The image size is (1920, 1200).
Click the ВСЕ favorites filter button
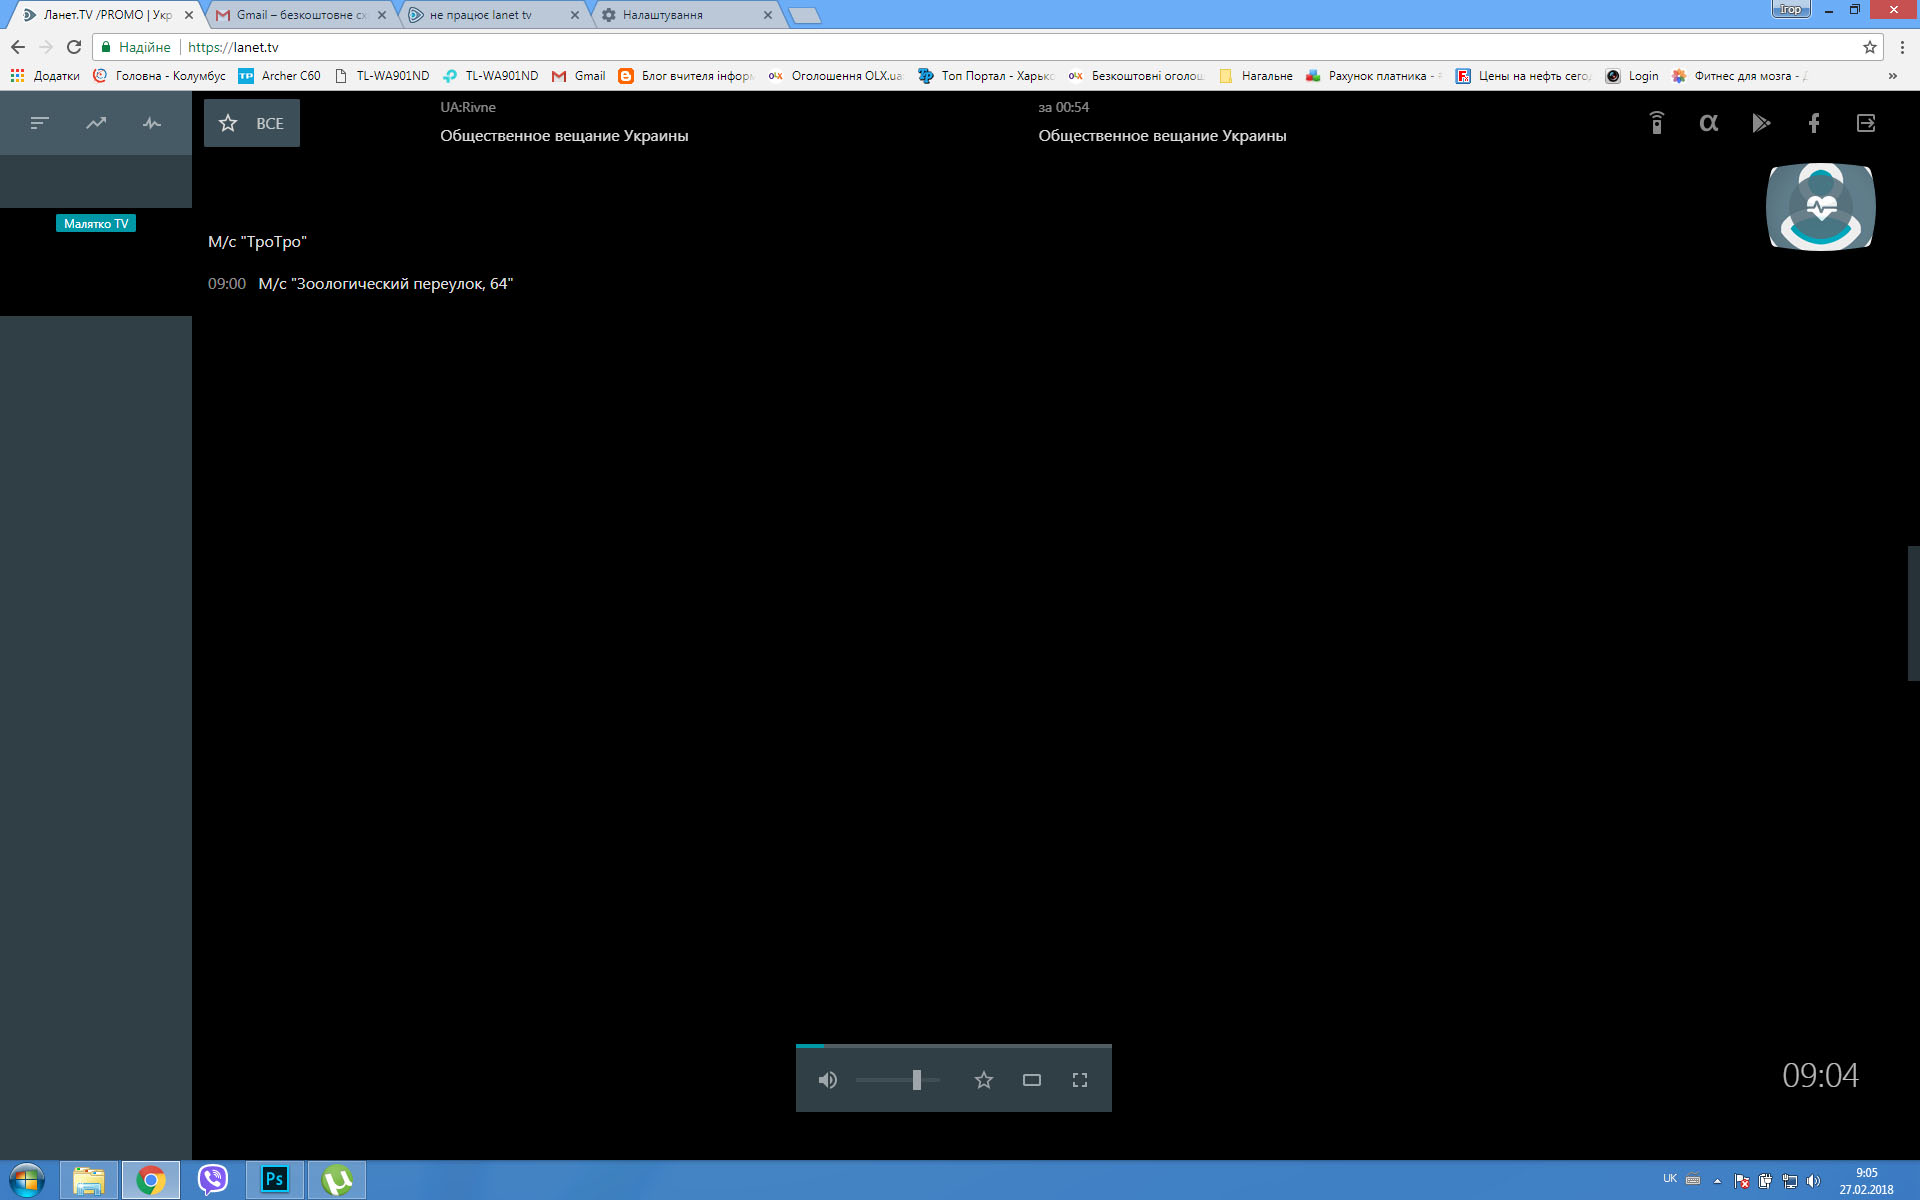[252, 123]
